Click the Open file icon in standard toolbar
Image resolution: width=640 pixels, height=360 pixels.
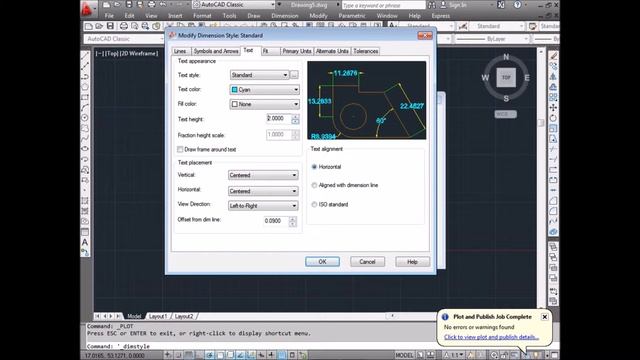99,27
